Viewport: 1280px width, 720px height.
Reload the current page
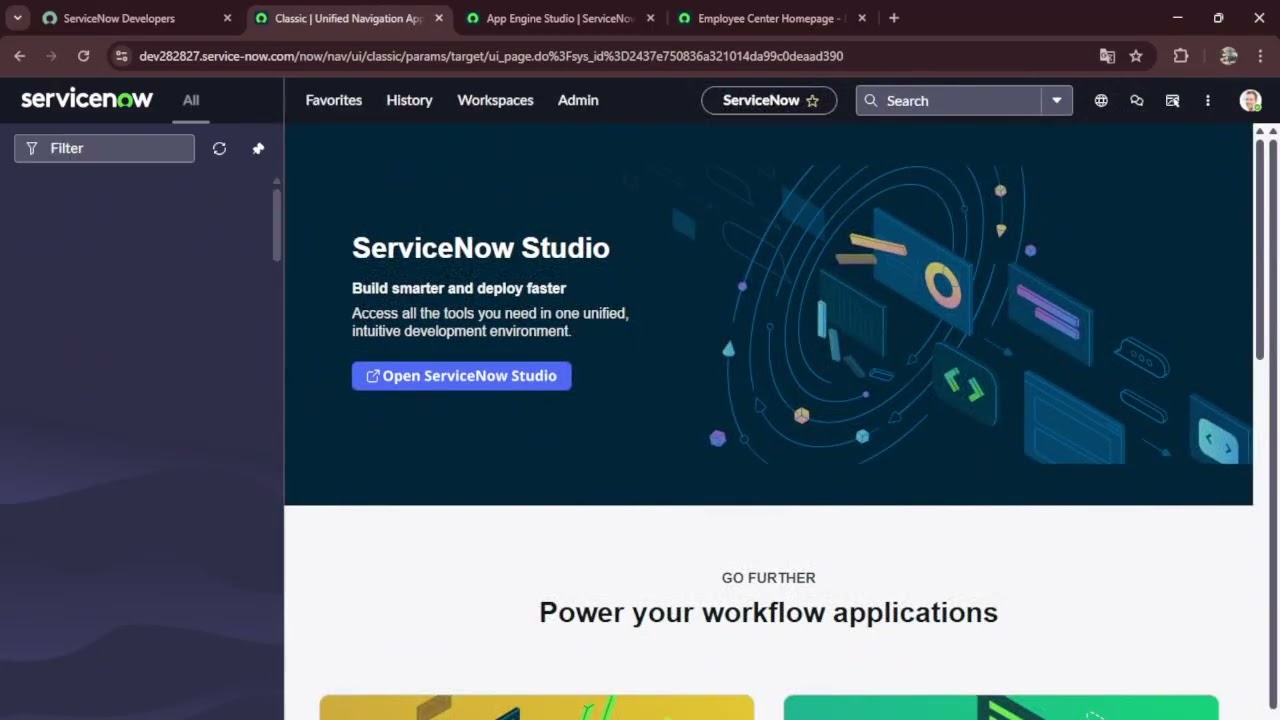(x=83, y=56)
